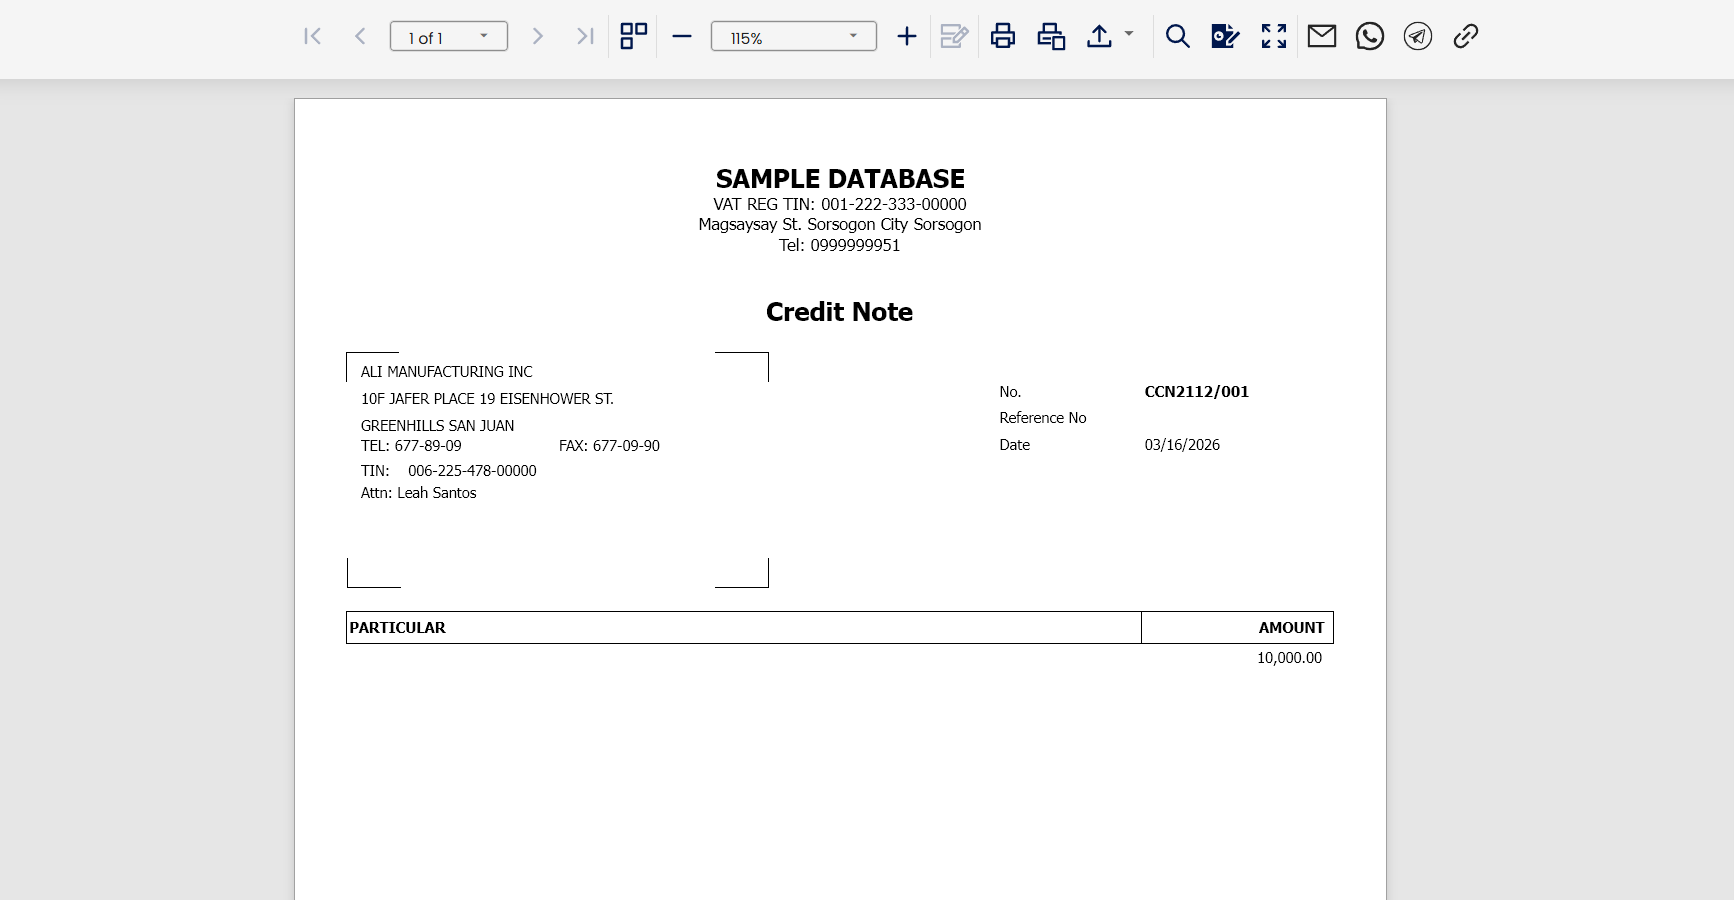Click the amount 10,000.00
The width and height of the screenshot is (1734, 900).
(1289, 658)
